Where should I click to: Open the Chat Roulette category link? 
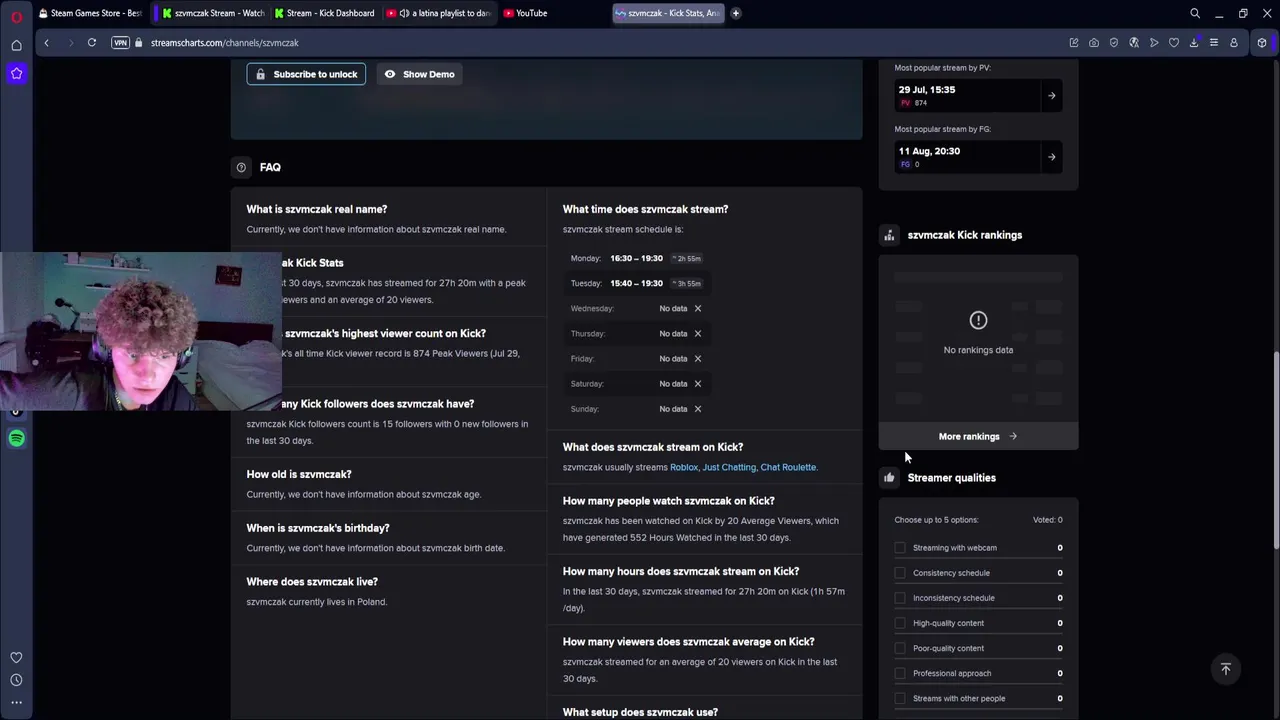[788, 467]
